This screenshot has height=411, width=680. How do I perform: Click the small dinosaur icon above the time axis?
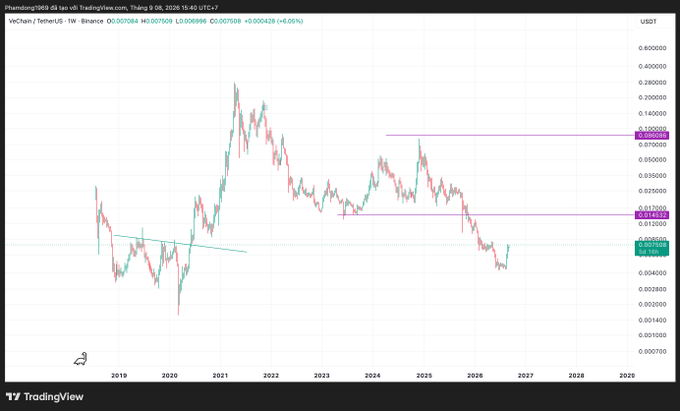81,359
